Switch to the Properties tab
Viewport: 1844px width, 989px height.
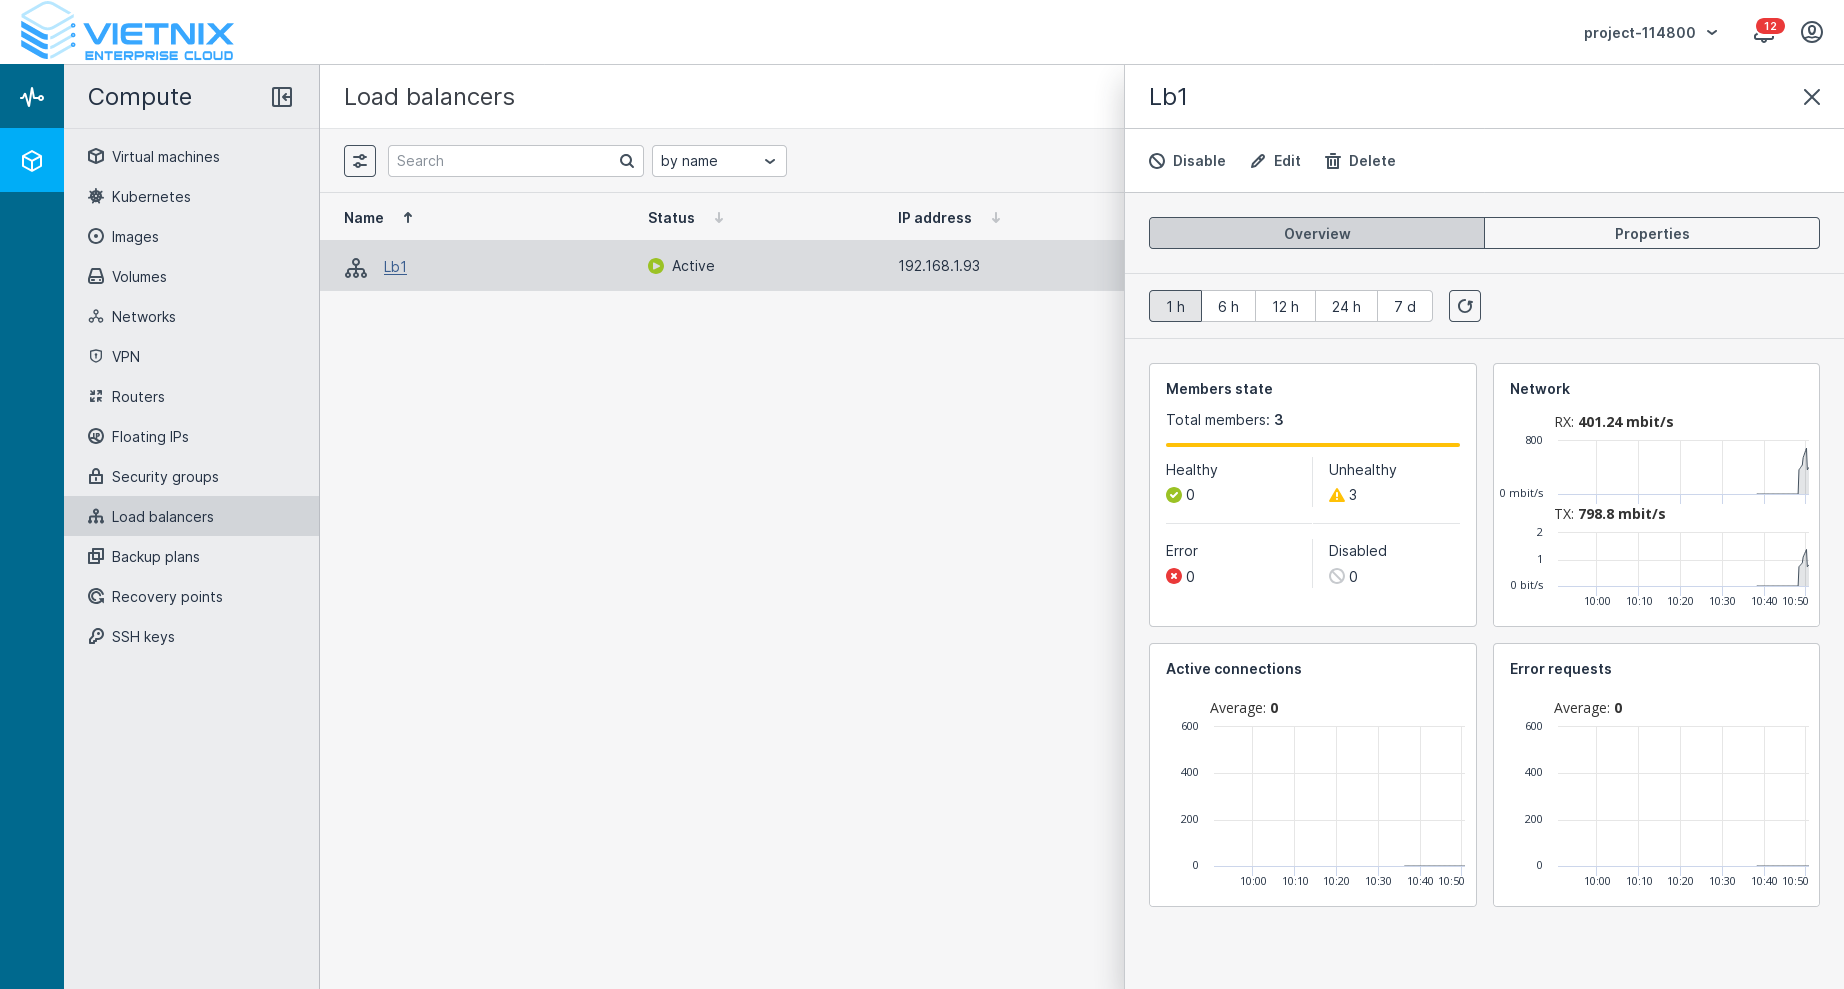[1651, 233]
